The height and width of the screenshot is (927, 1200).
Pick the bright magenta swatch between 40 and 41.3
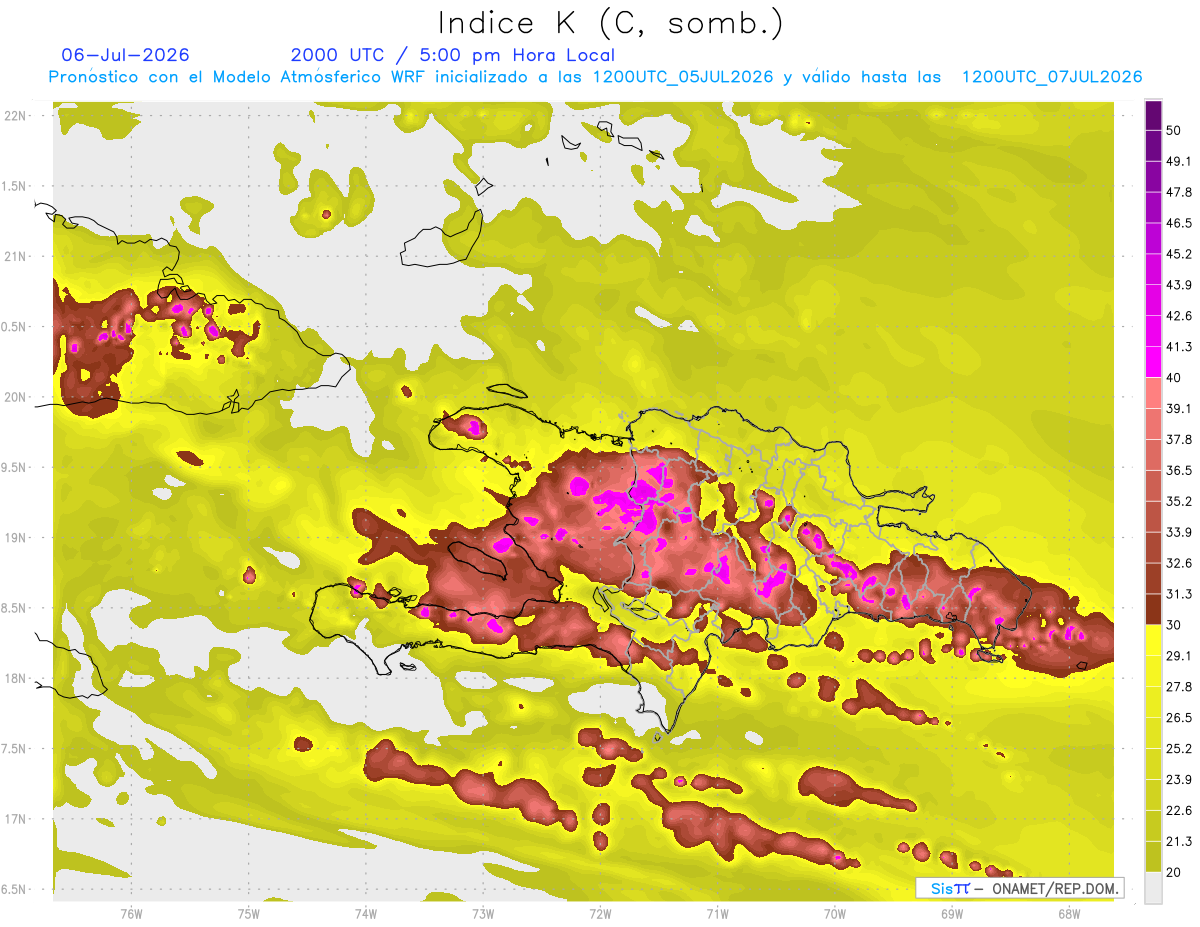pos(1153,362)
